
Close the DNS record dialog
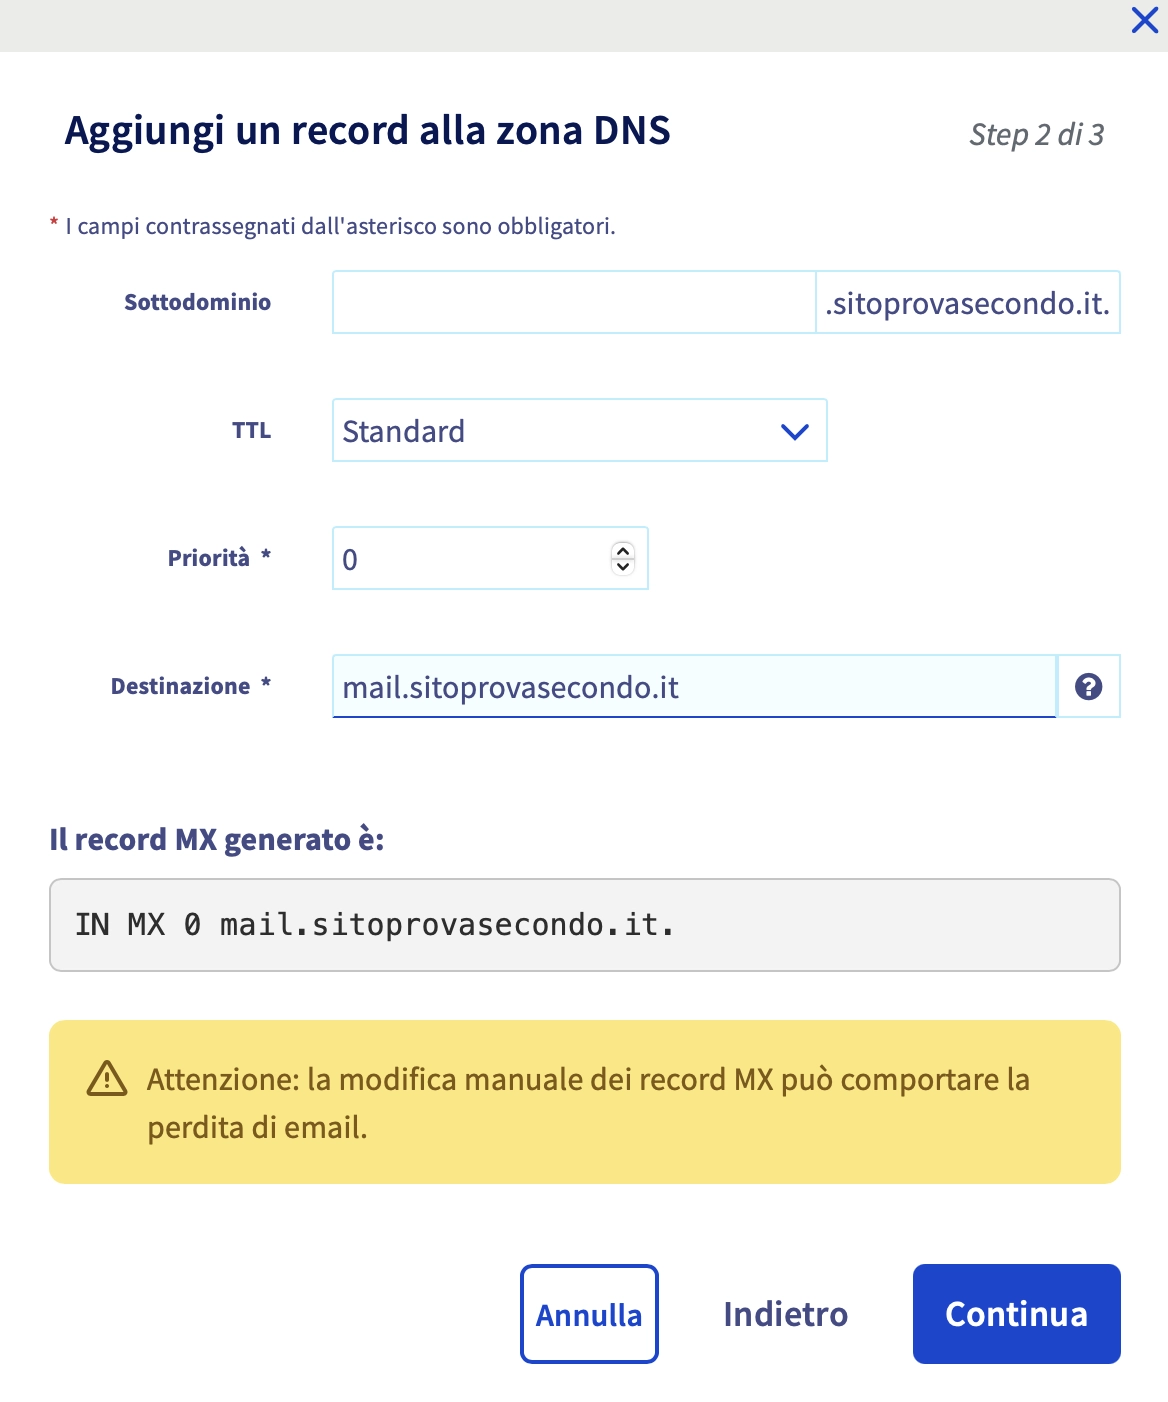click(x=1144, y=20)
